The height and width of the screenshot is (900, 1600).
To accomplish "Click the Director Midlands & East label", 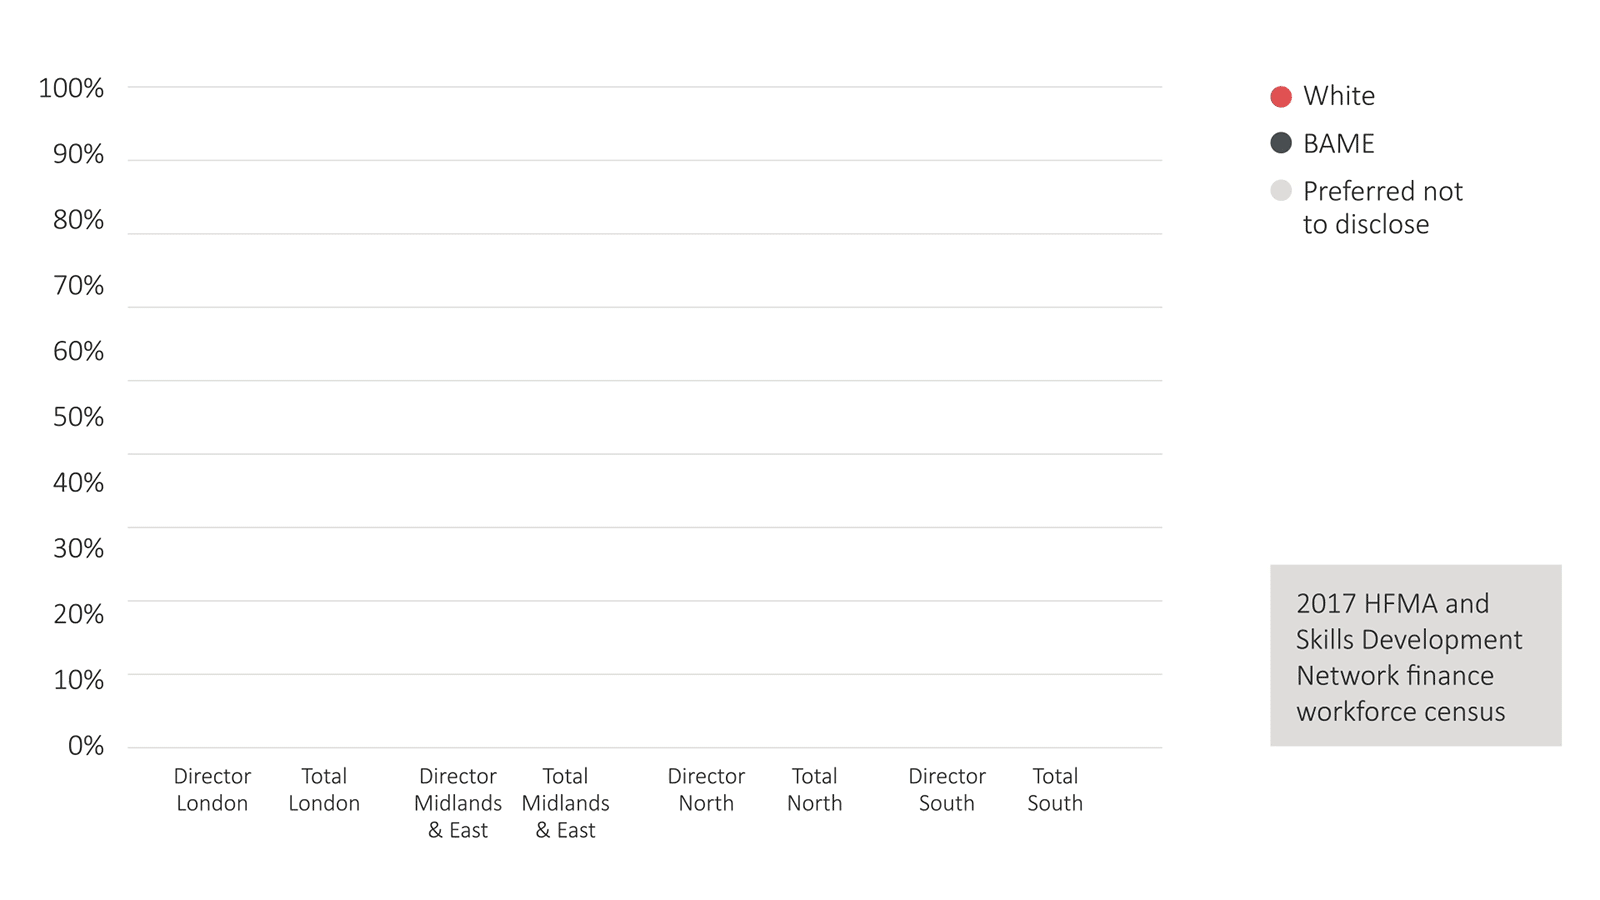I will (458, 803).
